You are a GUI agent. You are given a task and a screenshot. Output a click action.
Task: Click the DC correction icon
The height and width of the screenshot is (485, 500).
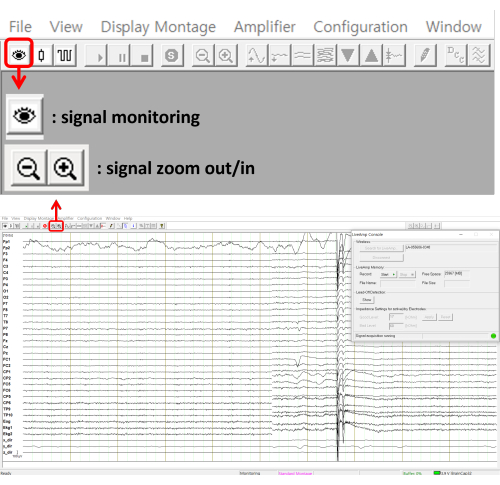pyautogui.click(x=455, y=55)
